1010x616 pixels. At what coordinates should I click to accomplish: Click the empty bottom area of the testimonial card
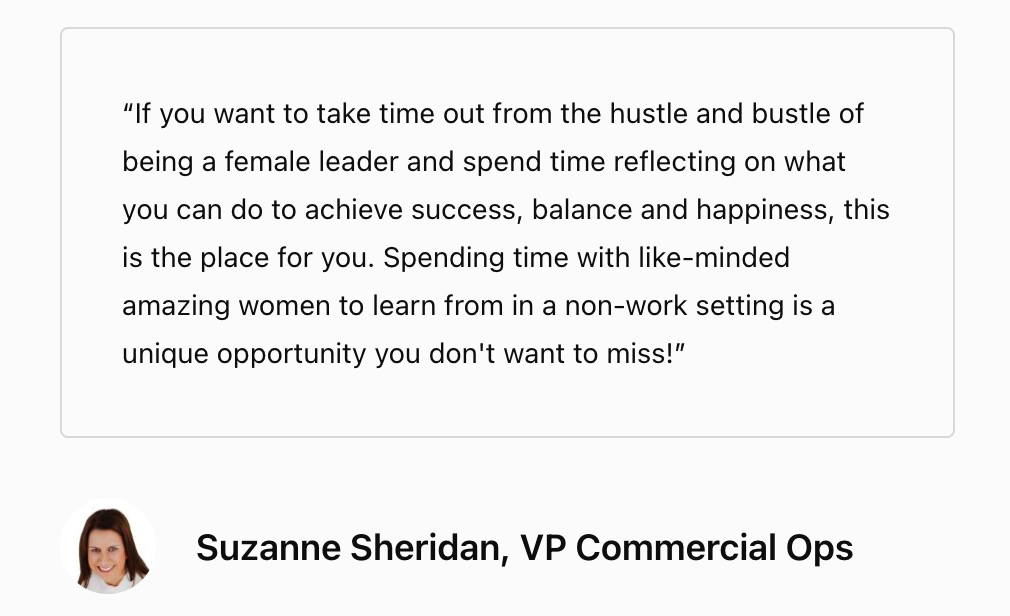[x=507, y=405]
